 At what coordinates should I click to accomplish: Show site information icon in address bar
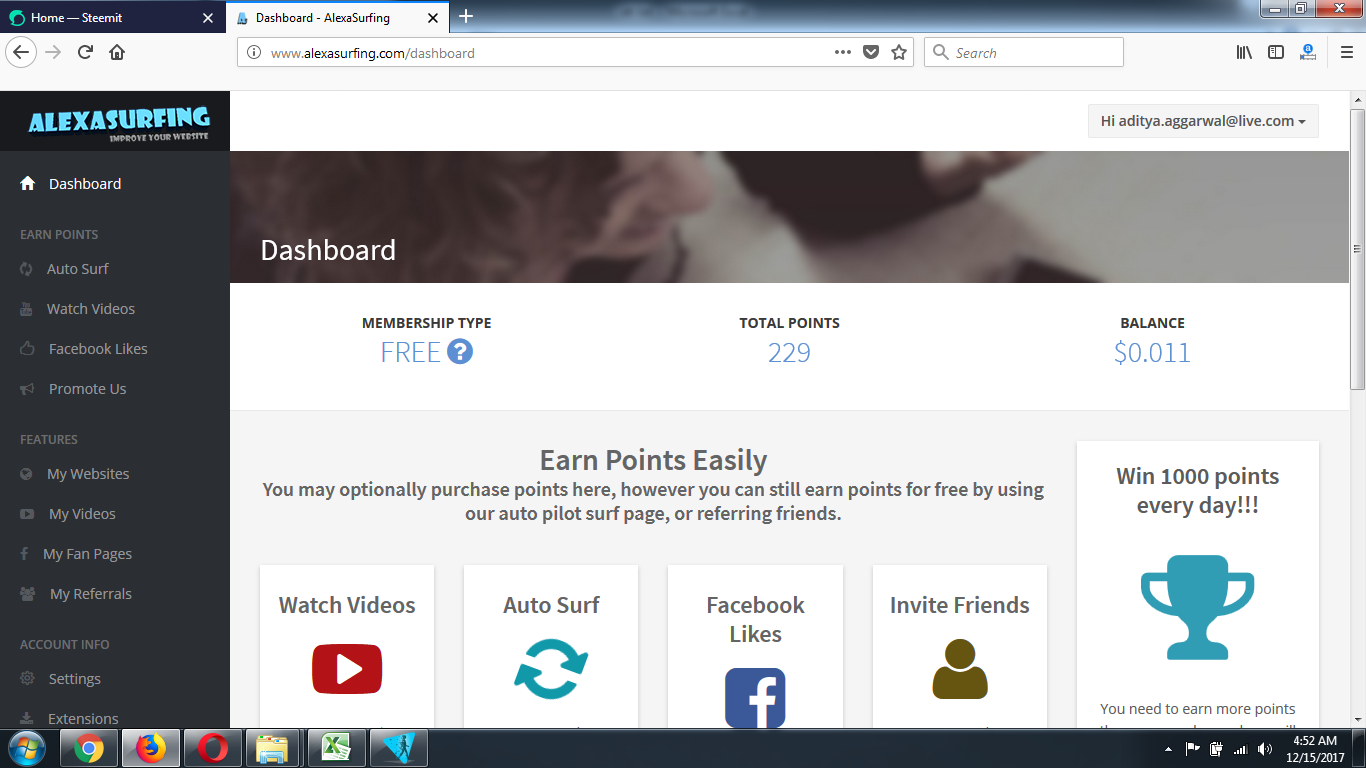point(254,52)
